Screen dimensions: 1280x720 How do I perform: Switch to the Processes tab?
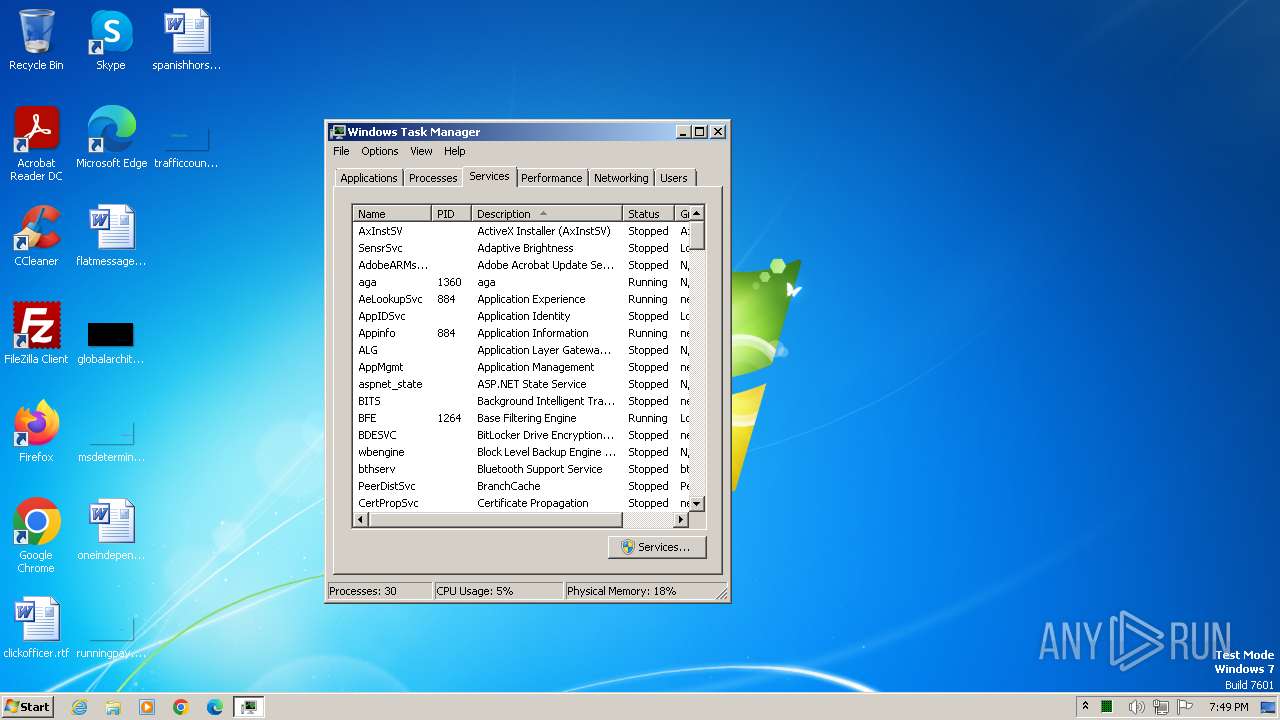pyautogui.click(x=433, y=178)
